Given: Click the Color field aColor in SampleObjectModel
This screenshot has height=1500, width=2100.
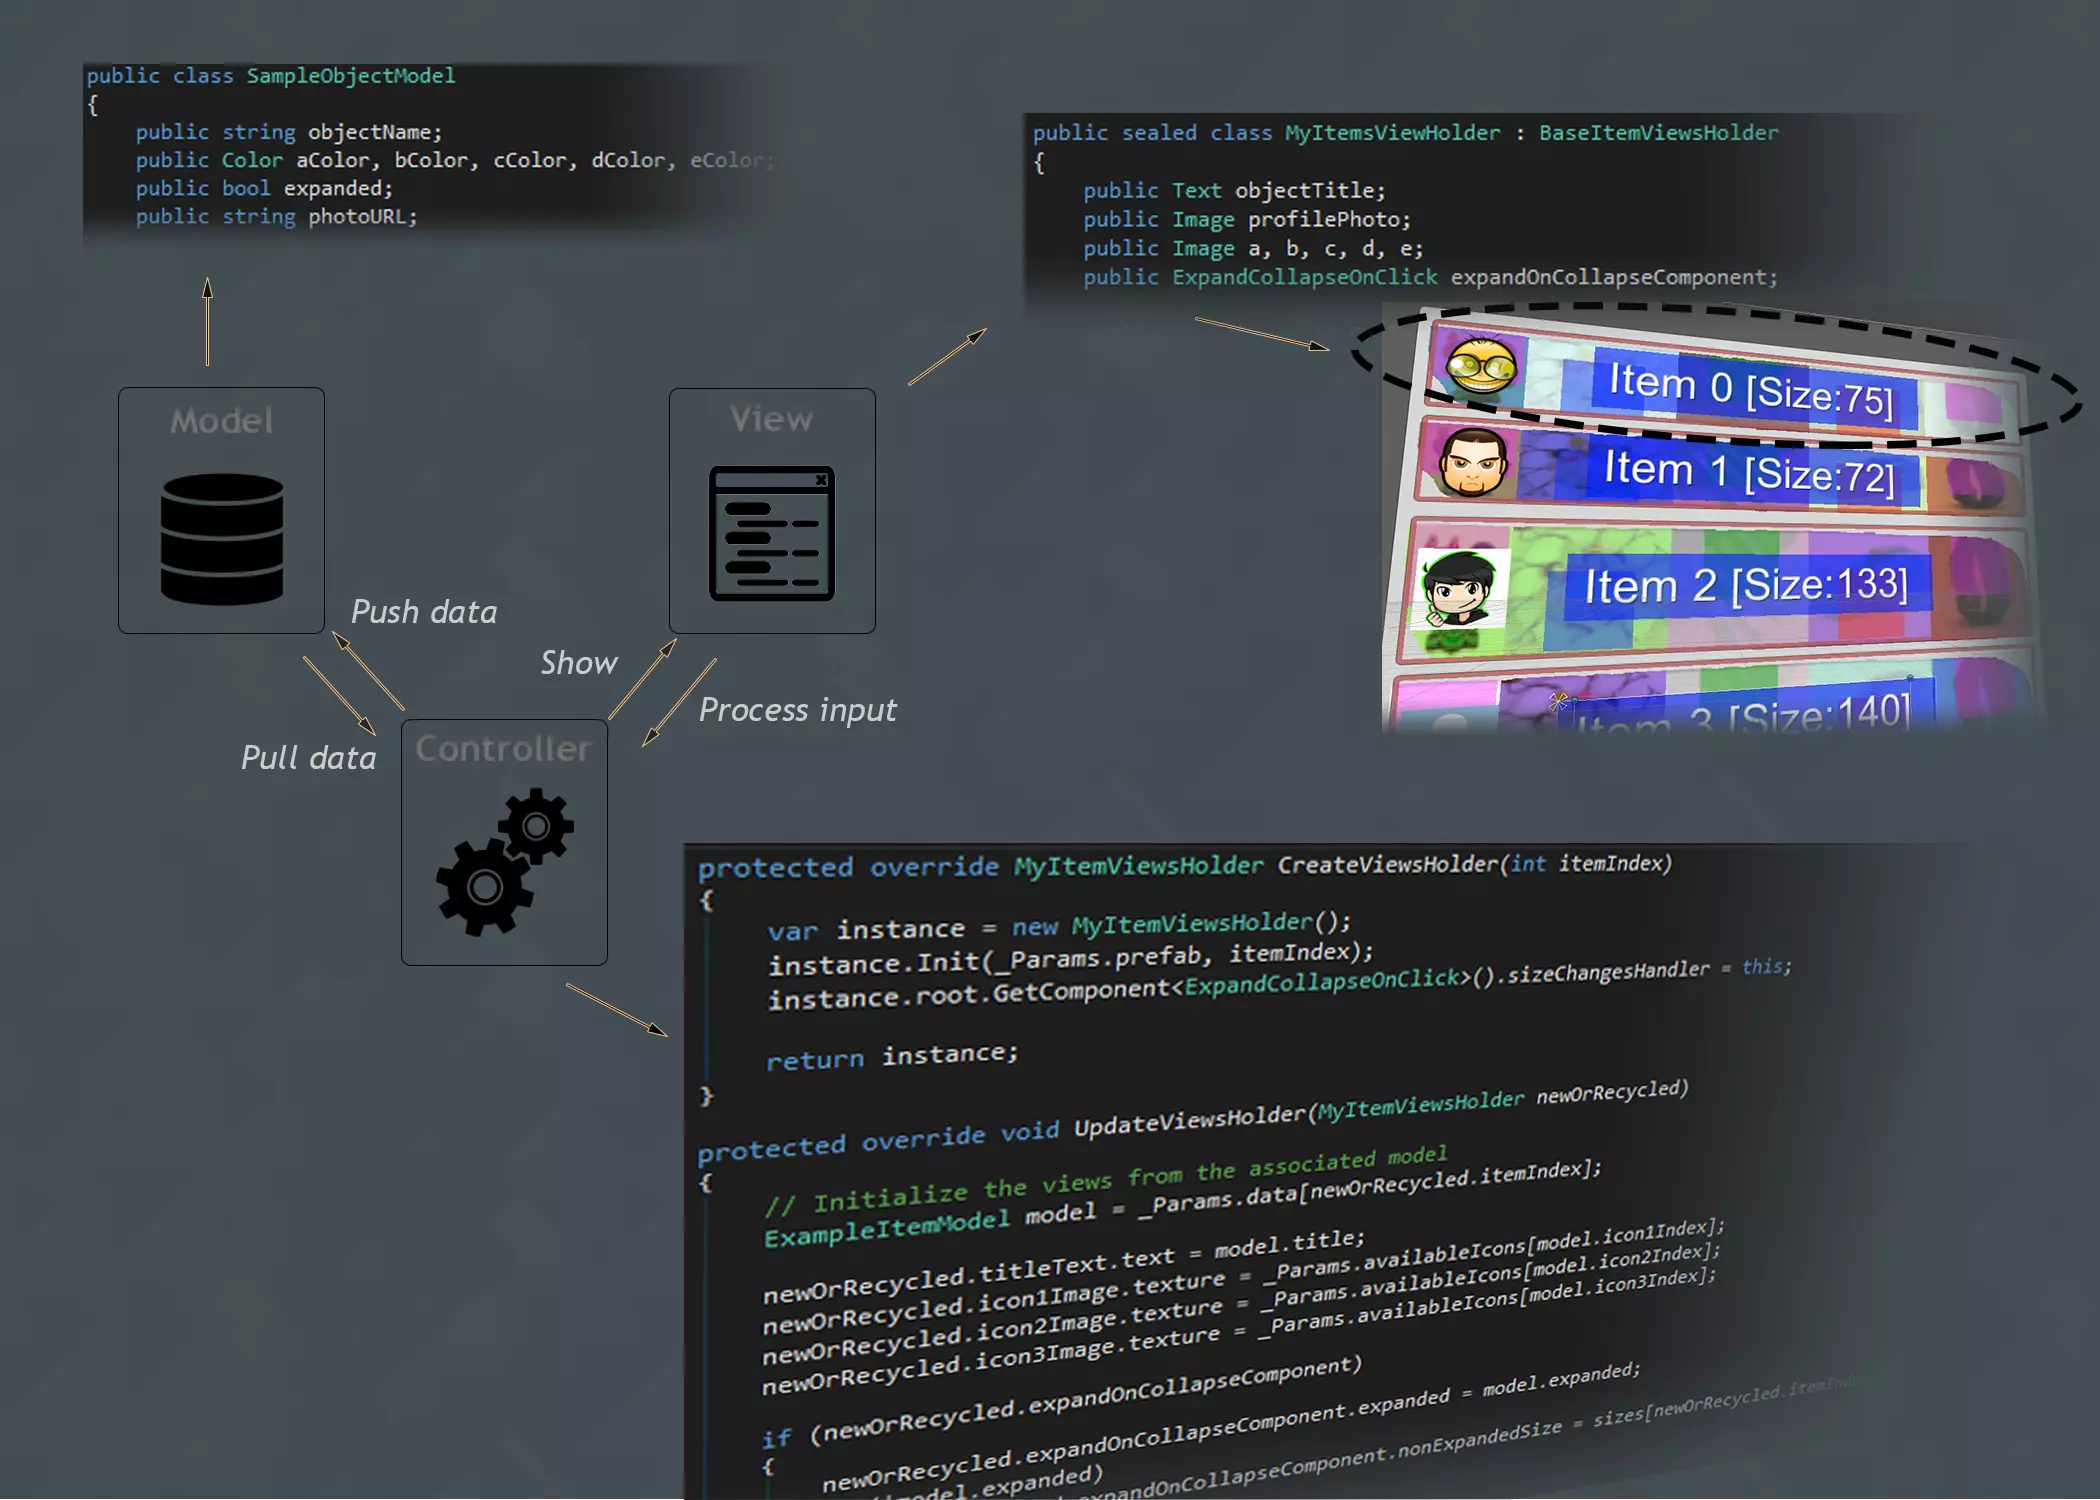Looking at the screenshot, I should (x=331, y=159).
